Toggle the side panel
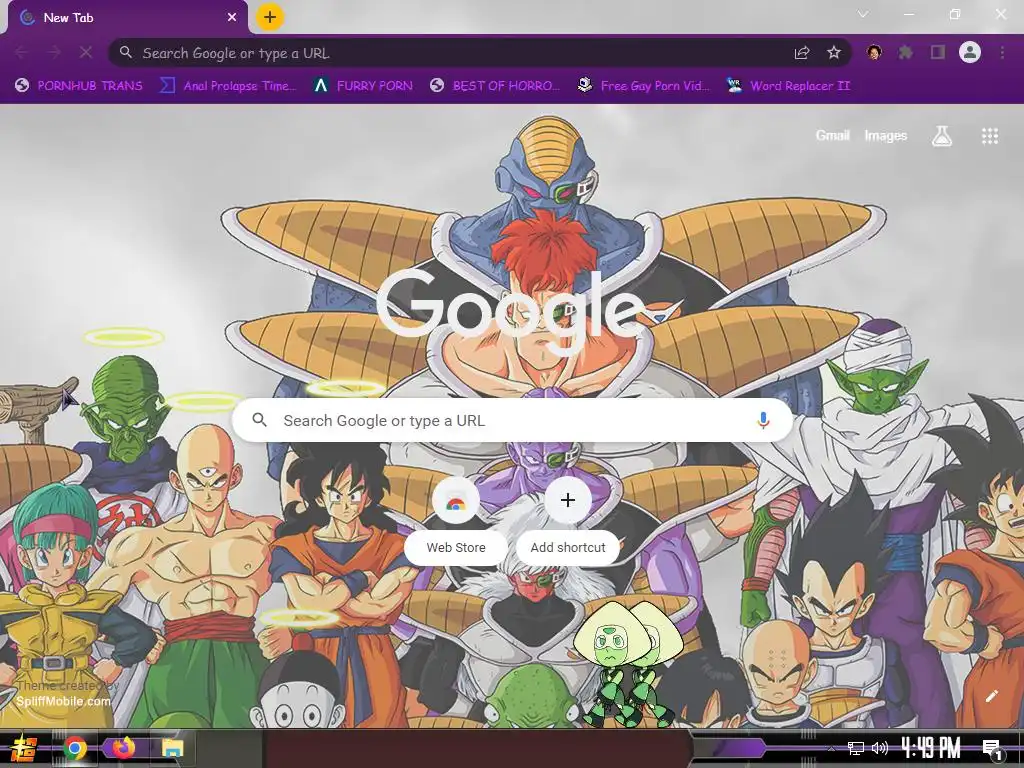 click(938, 52)
